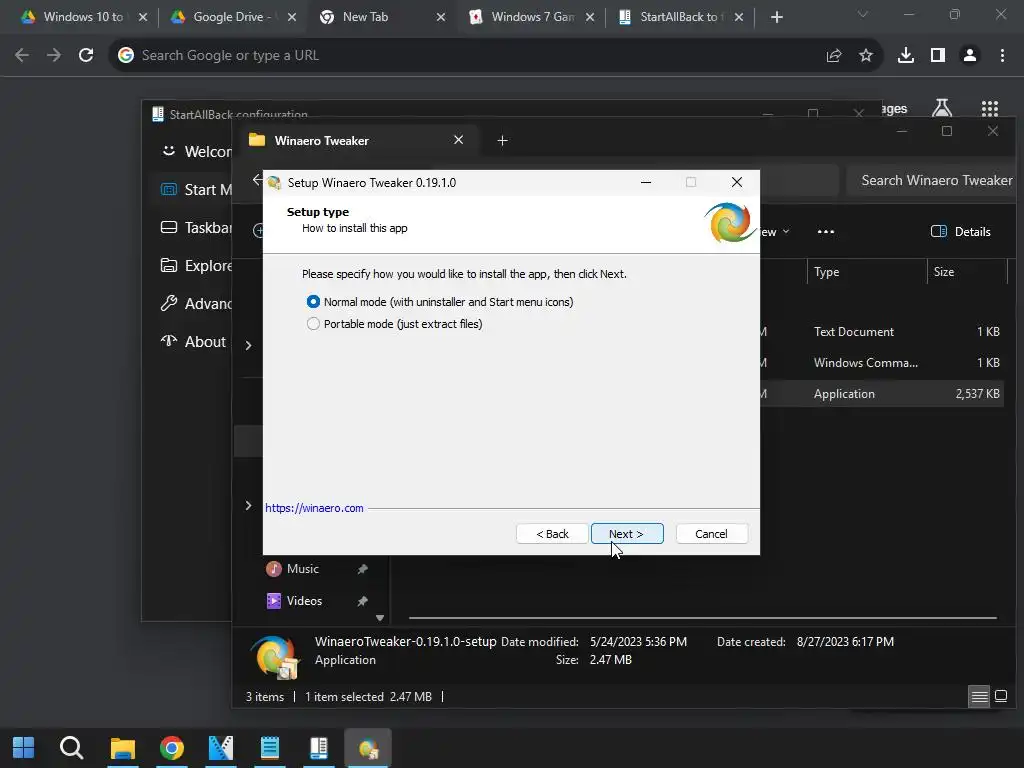The width and height of the screenshot is (1024, 768).
Task: Click navigation pane scroll down arrow
Action: pos(379,618)
